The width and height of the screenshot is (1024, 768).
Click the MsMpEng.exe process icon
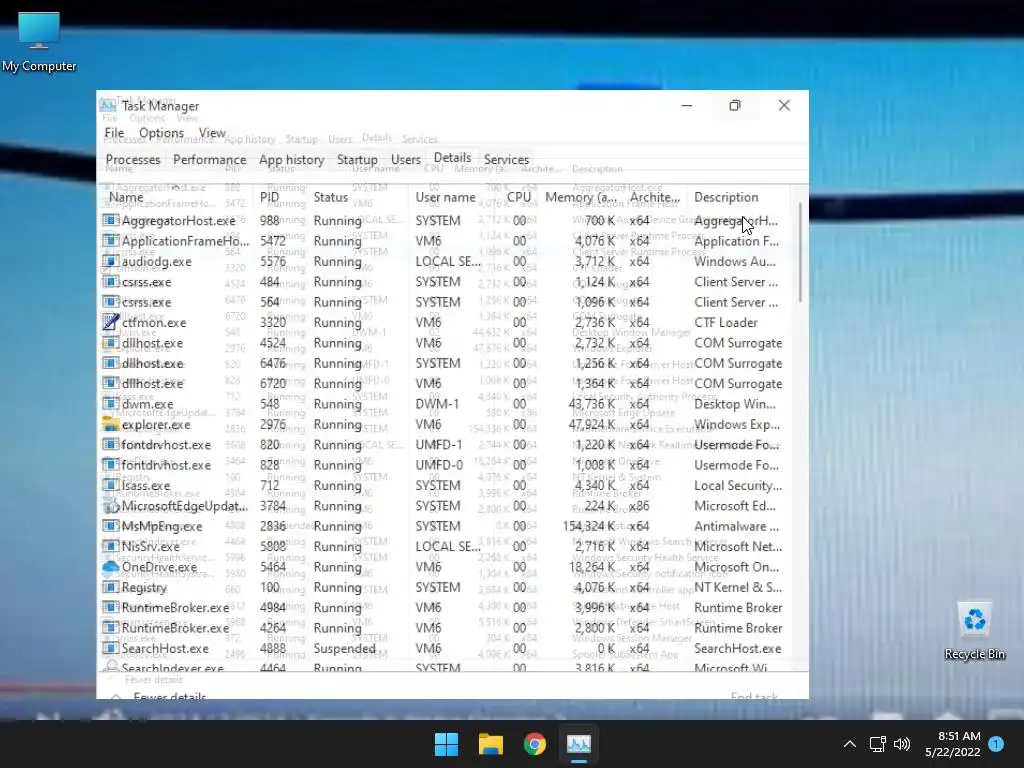110,526
